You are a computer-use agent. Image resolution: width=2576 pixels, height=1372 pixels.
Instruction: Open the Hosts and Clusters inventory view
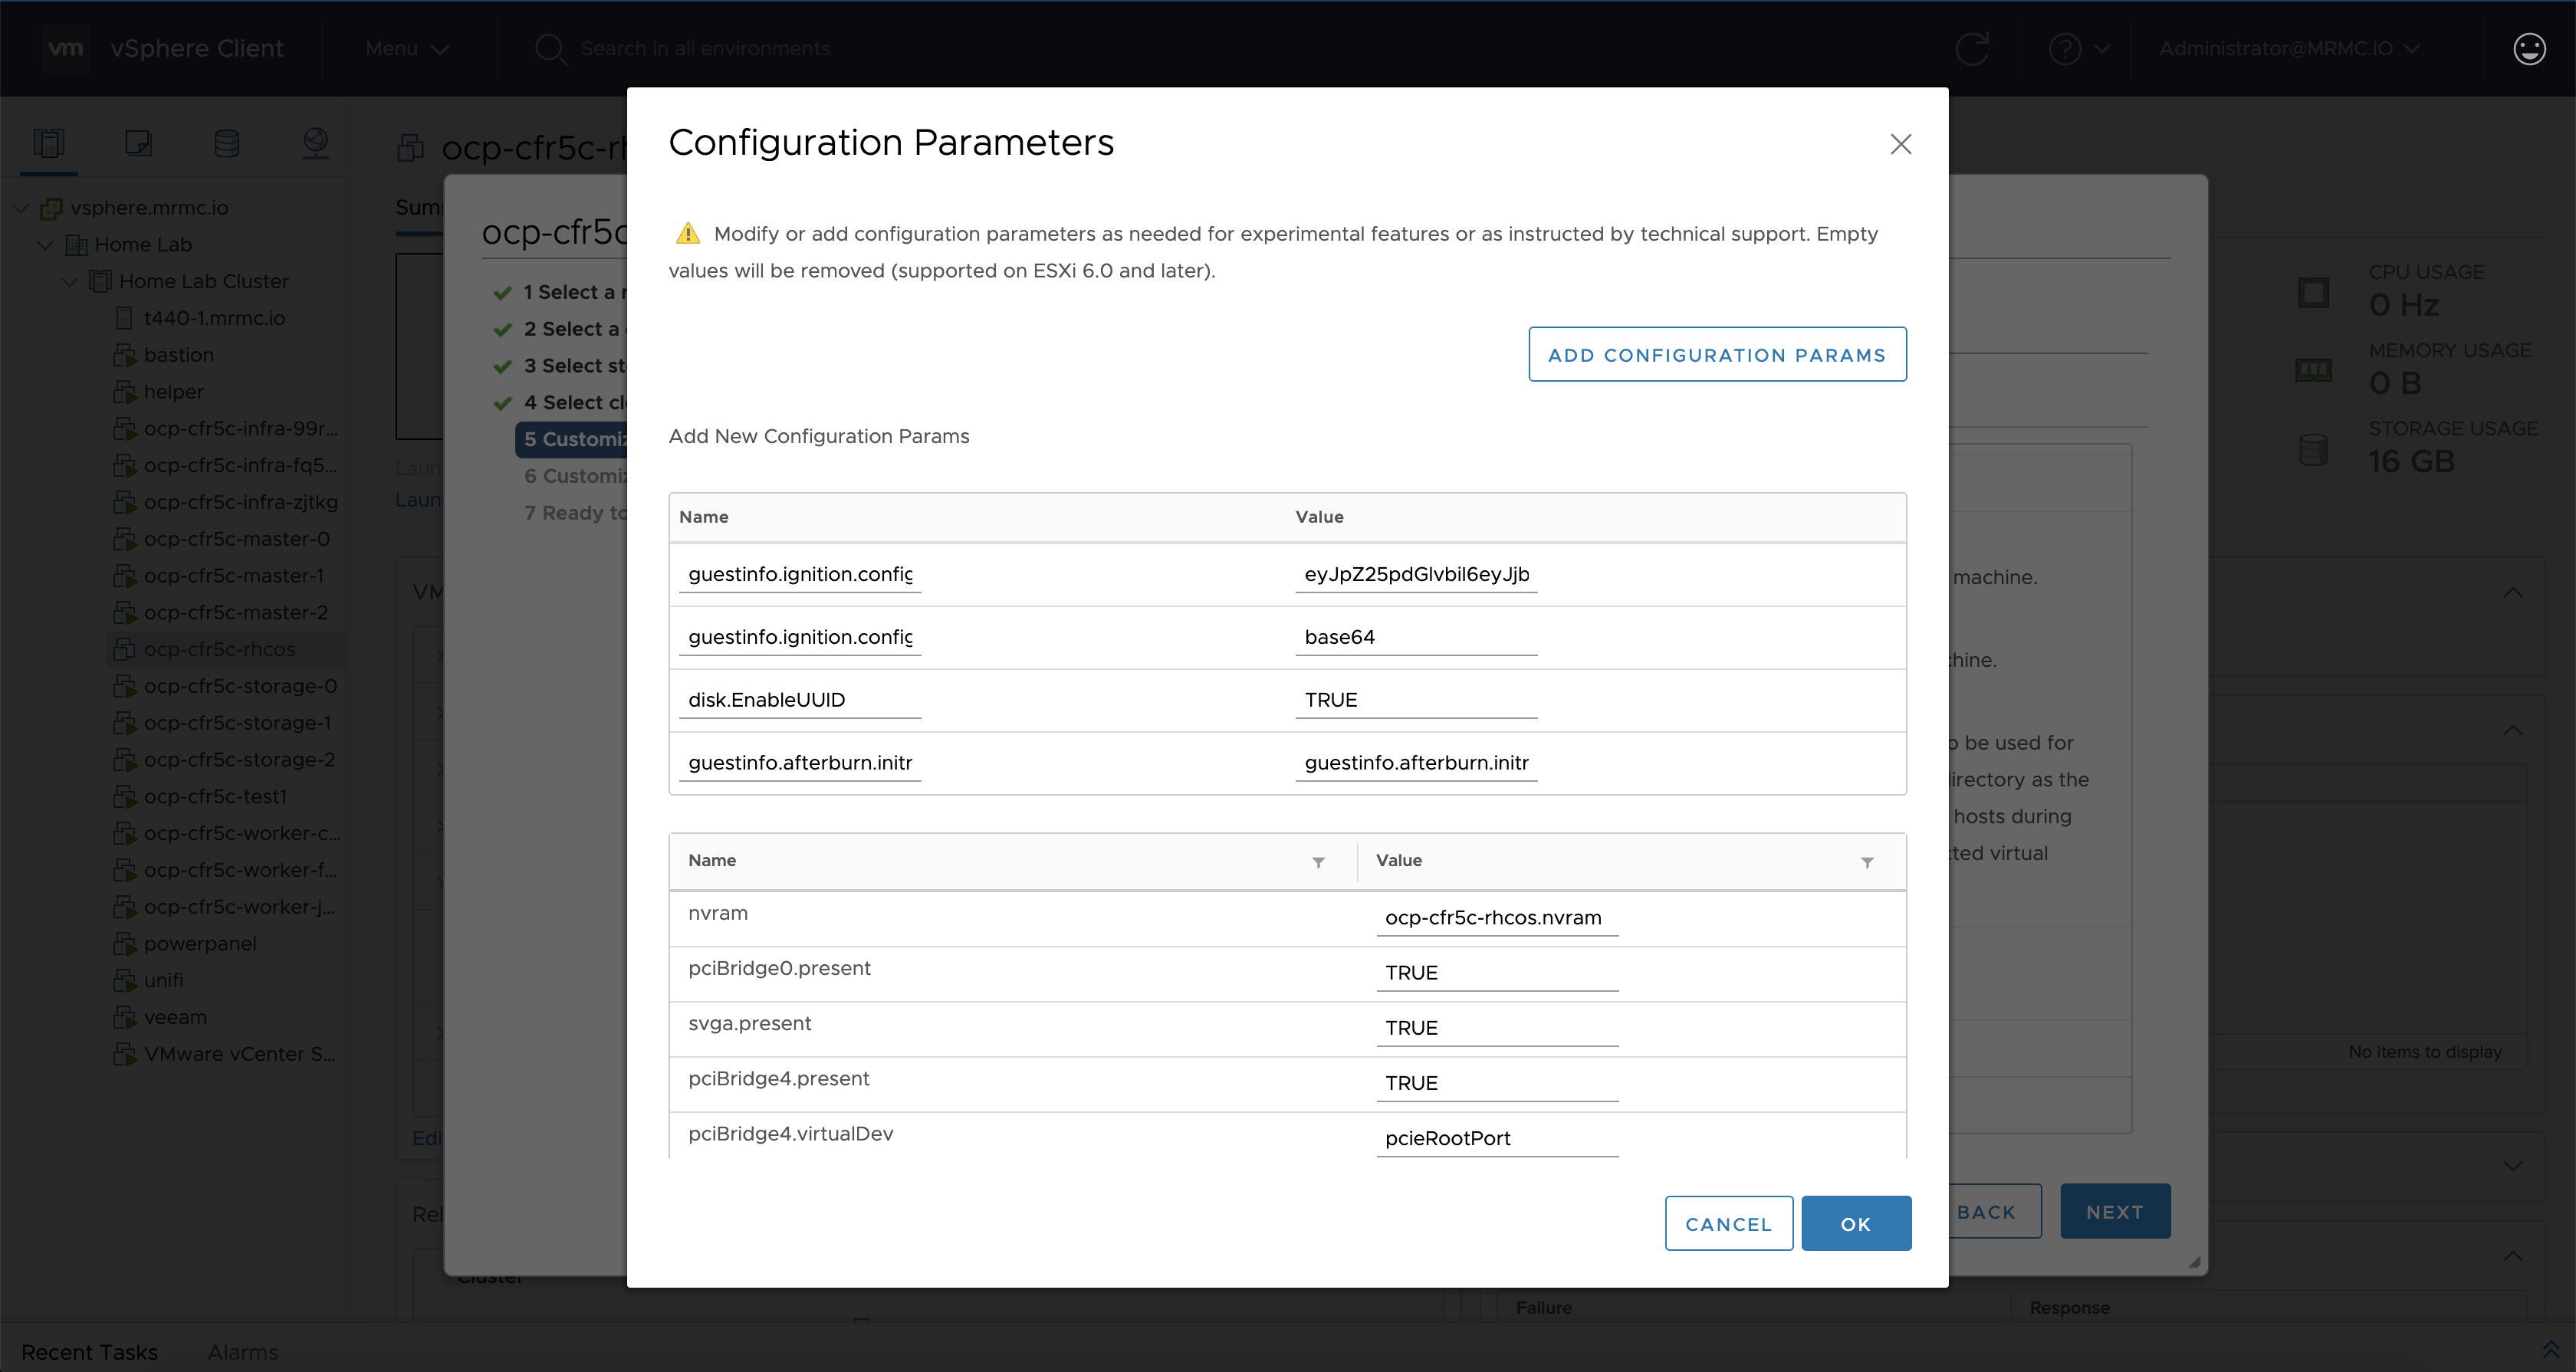point(48,143)
